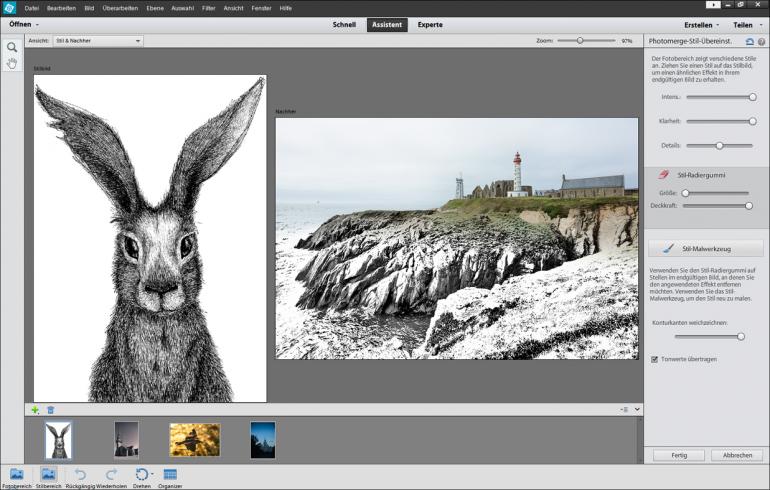Viewport: 770px width, 490px height.
Task: Click Konturkanten weichzeichnen slider handle
Action: point(741,337)
